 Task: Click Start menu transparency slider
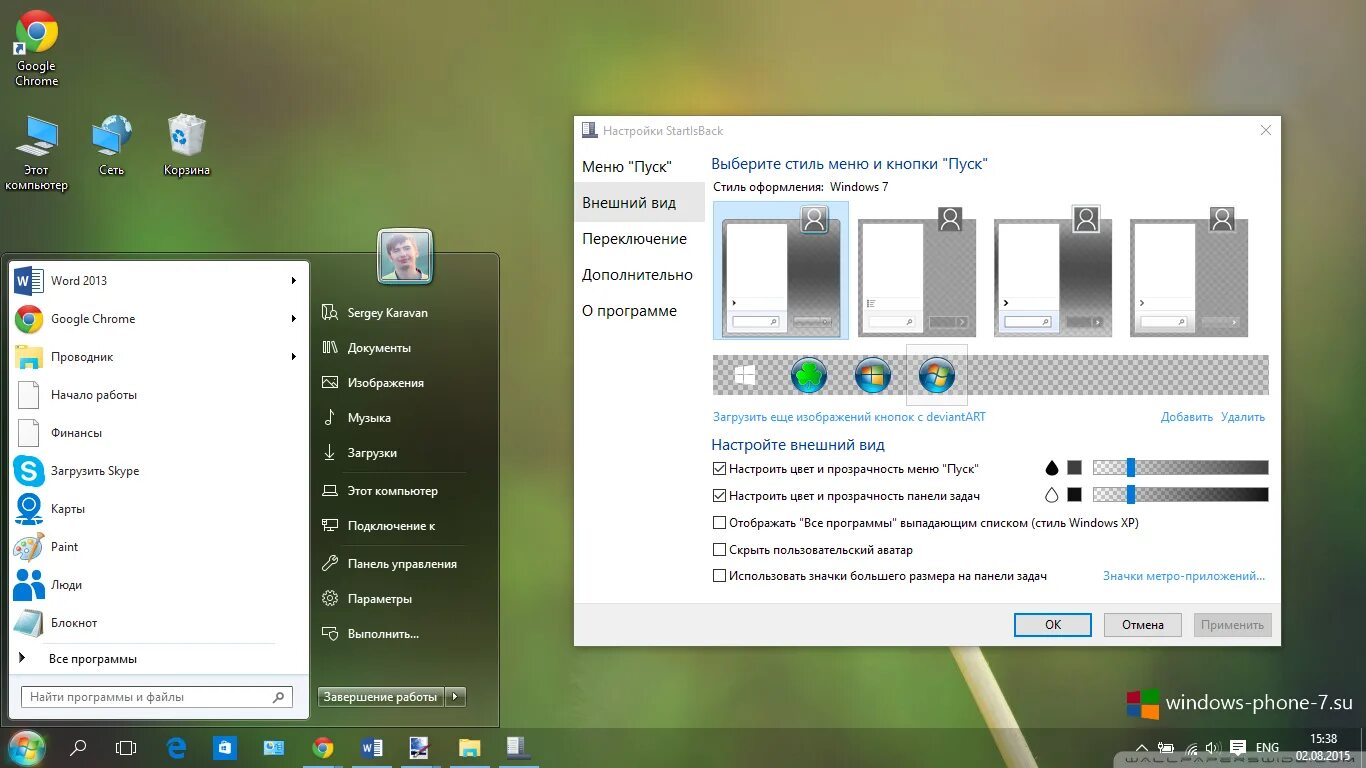point(1180,467)
